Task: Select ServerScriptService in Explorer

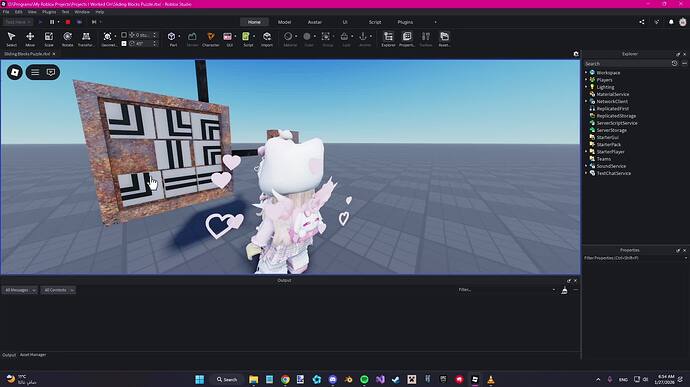Action: [x=617, y=123]
